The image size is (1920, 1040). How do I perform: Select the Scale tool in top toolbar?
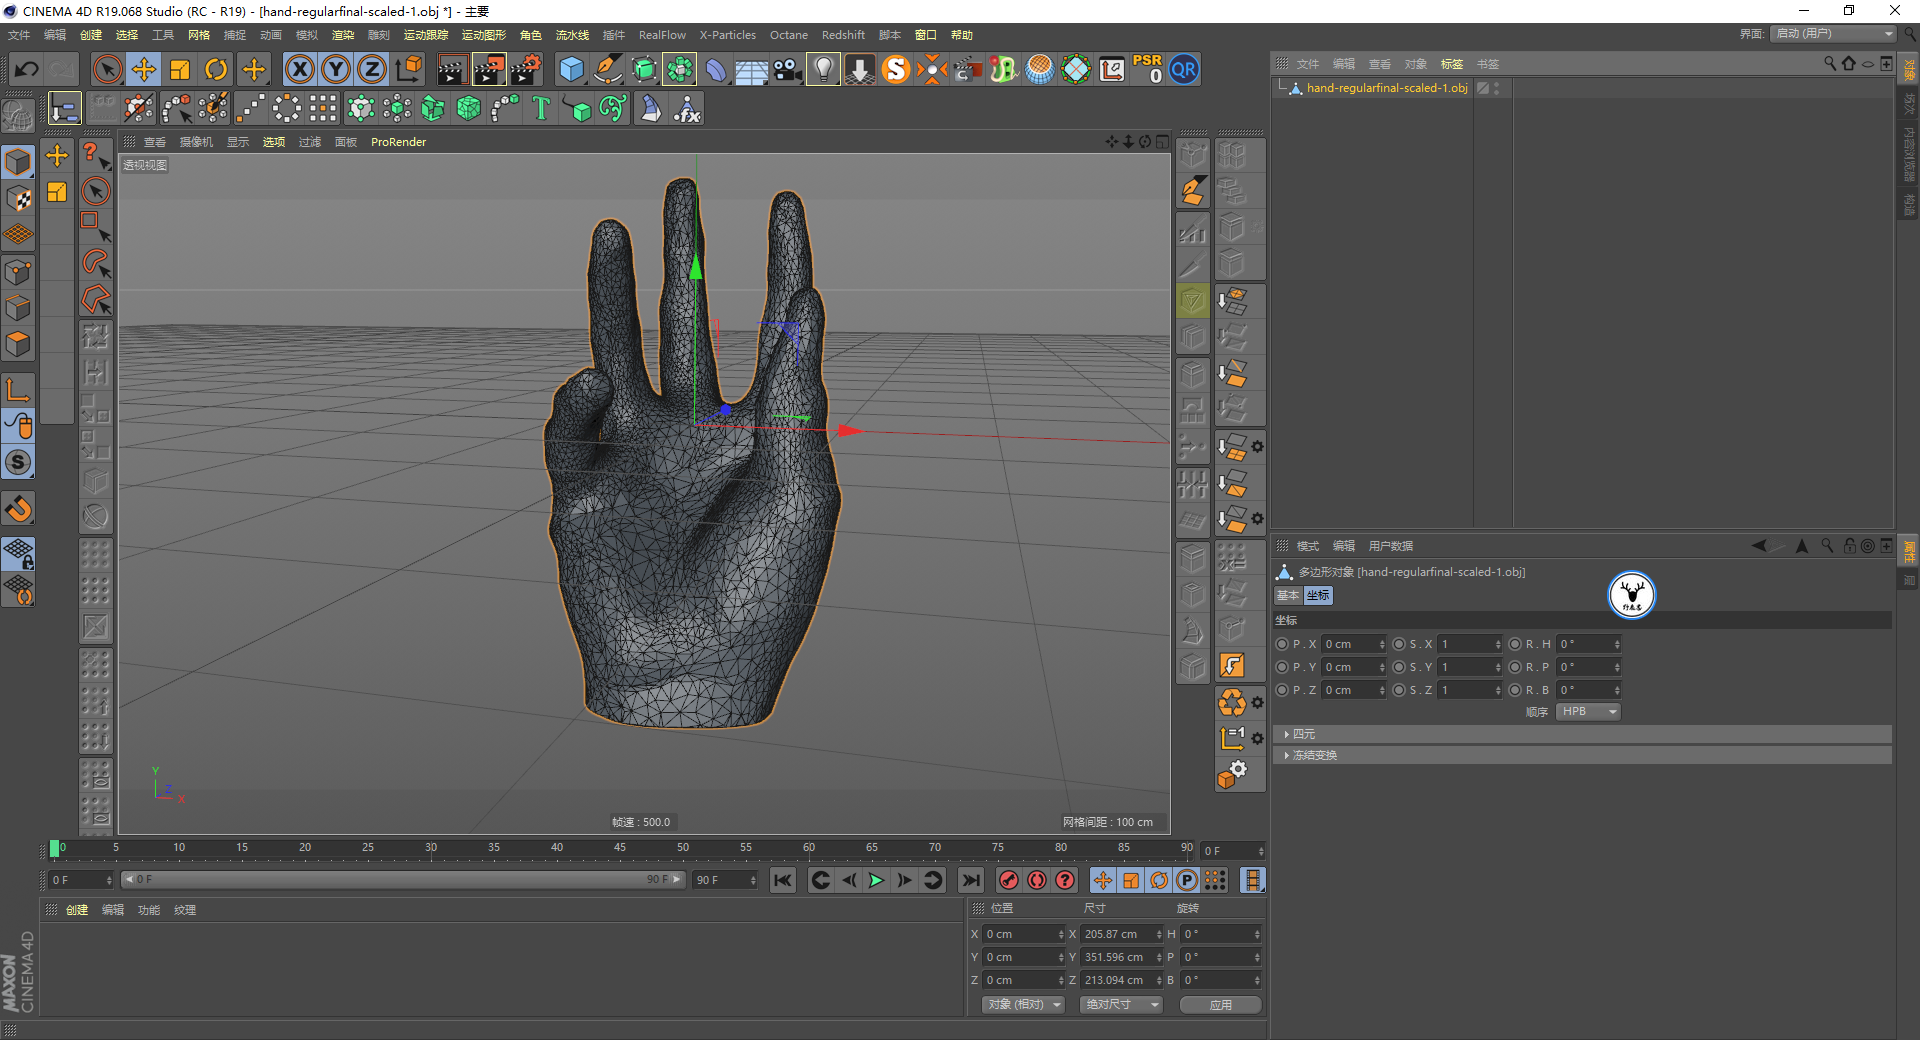point(180,69)
